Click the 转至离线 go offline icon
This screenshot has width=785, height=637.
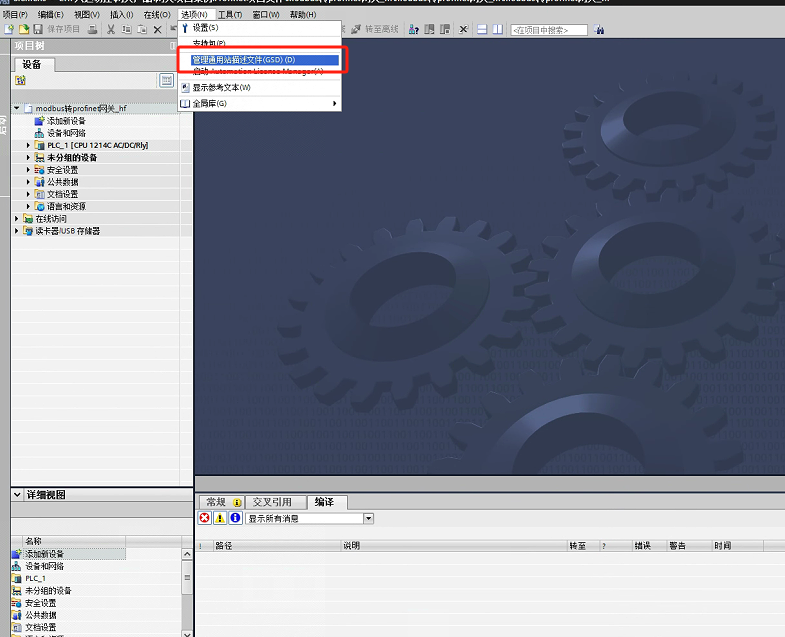point(355,30)
